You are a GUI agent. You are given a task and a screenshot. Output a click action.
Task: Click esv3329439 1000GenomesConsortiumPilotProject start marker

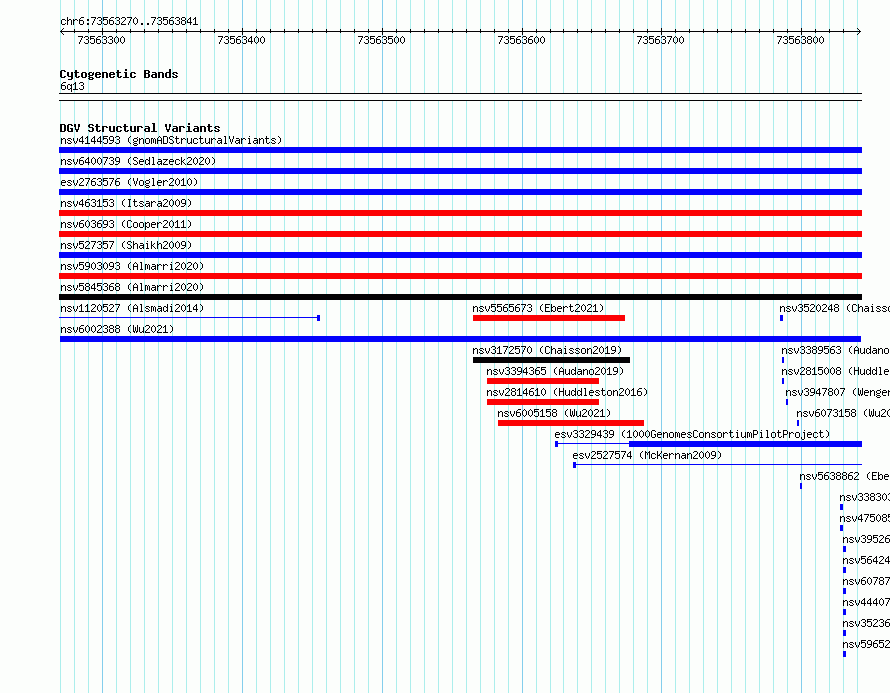[556, 444]
